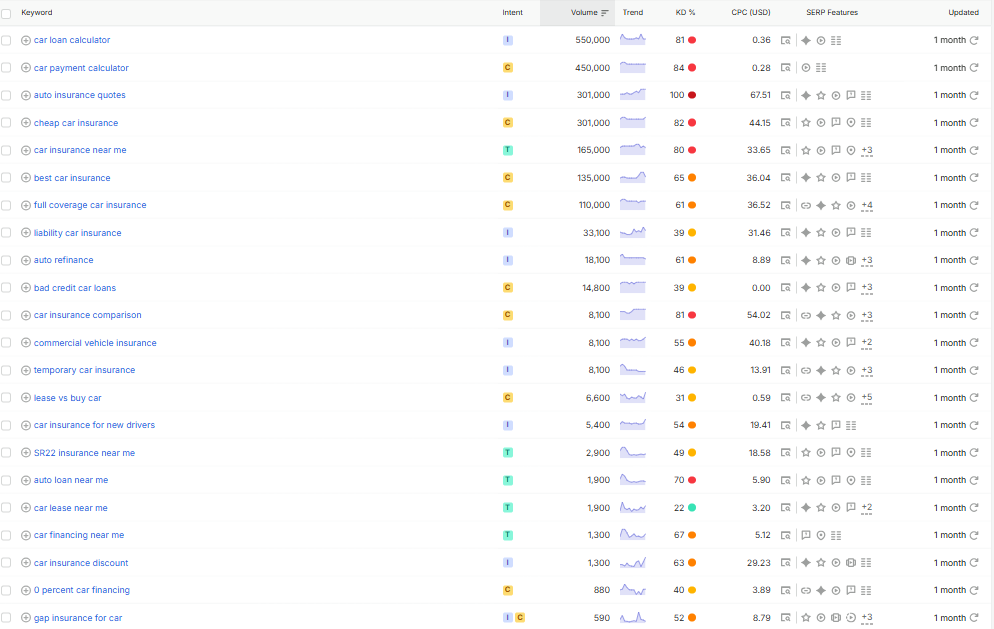View SERP for 'car payment calculator'
994x629 pixels.
pyautogui.click(x=785, y=68)
